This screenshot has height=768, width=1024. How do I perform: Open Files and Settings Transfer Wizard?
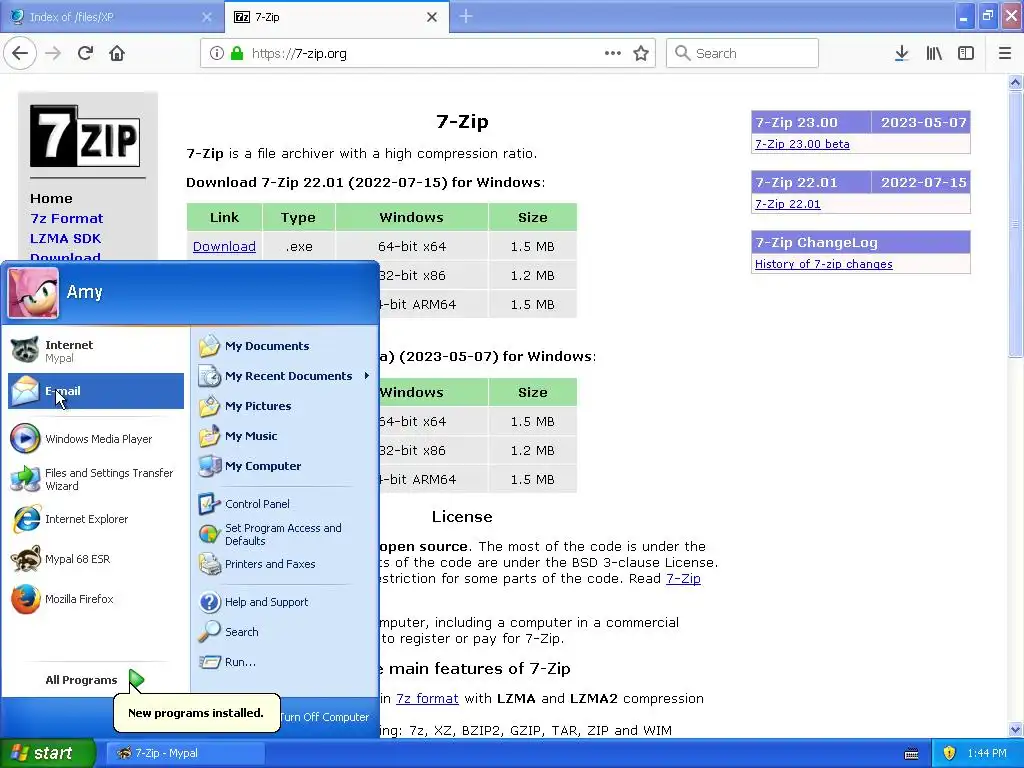tap(96, 479)
